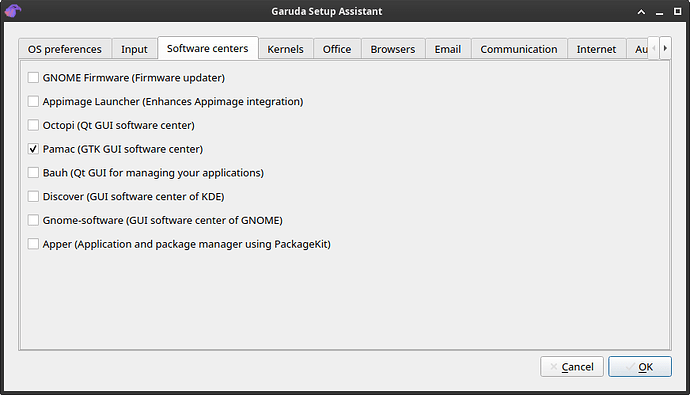Image resolution: width=690 pixels, height=395 pixels.
Task: Click the Cancel button
Action: click(x=572, y=367)
